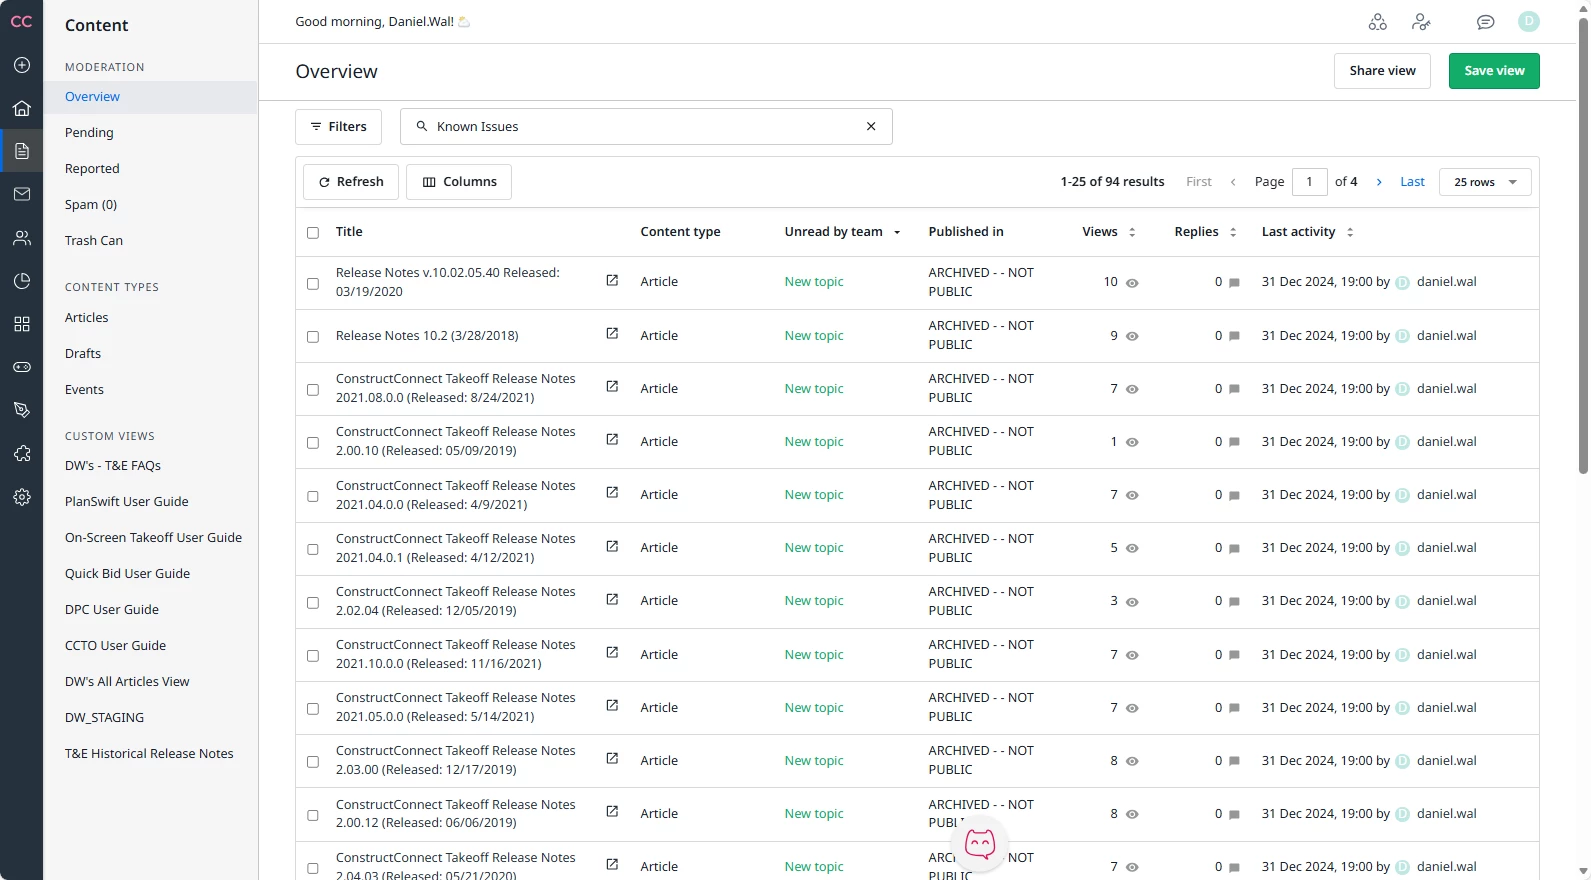Open external link icon for 2.02.04 release notes
1591x880 pixels.
(x=612, y=600)
